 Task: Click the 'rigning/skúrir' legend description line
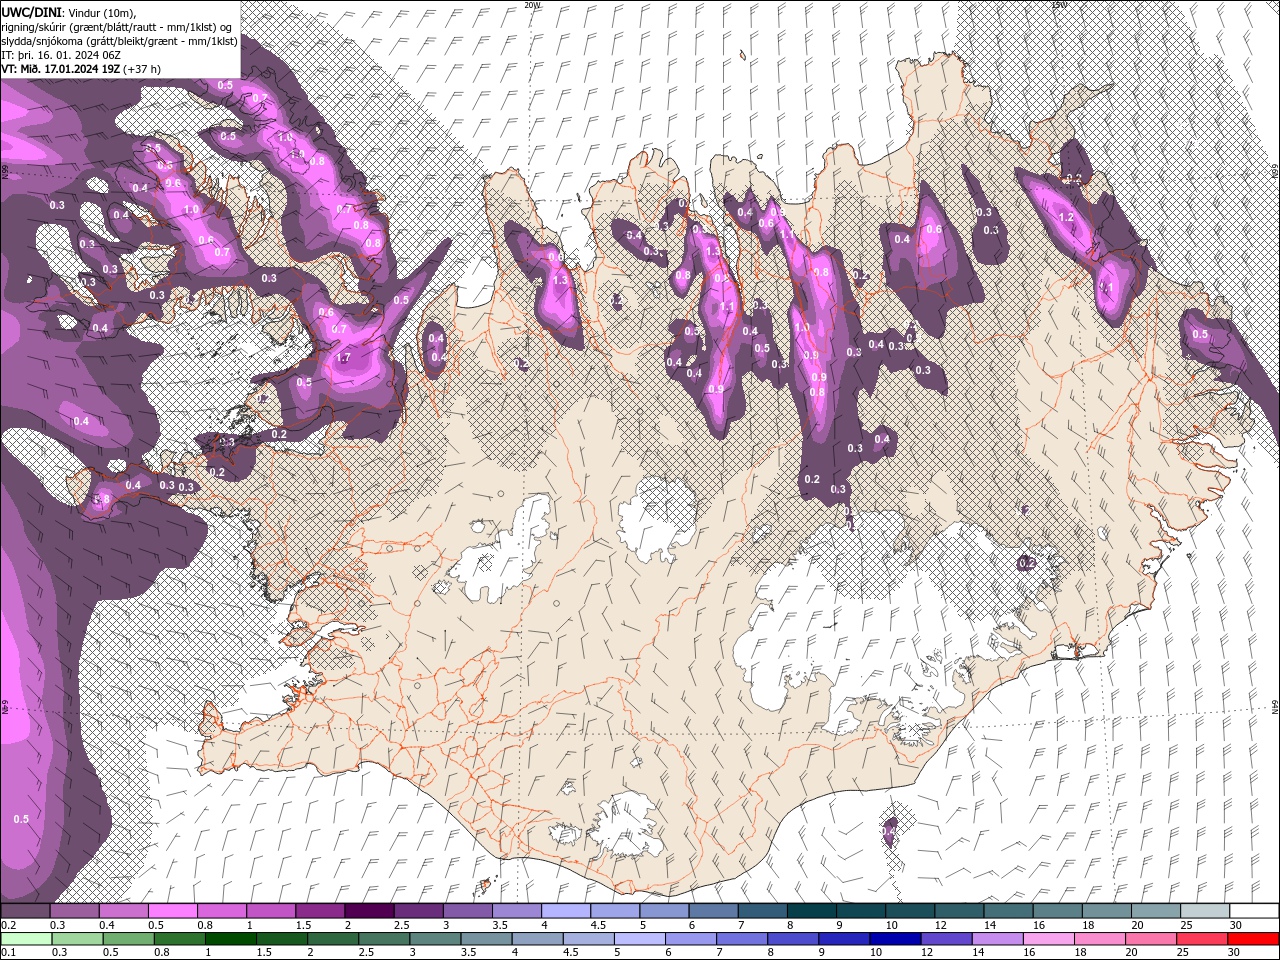click(118, 27)
